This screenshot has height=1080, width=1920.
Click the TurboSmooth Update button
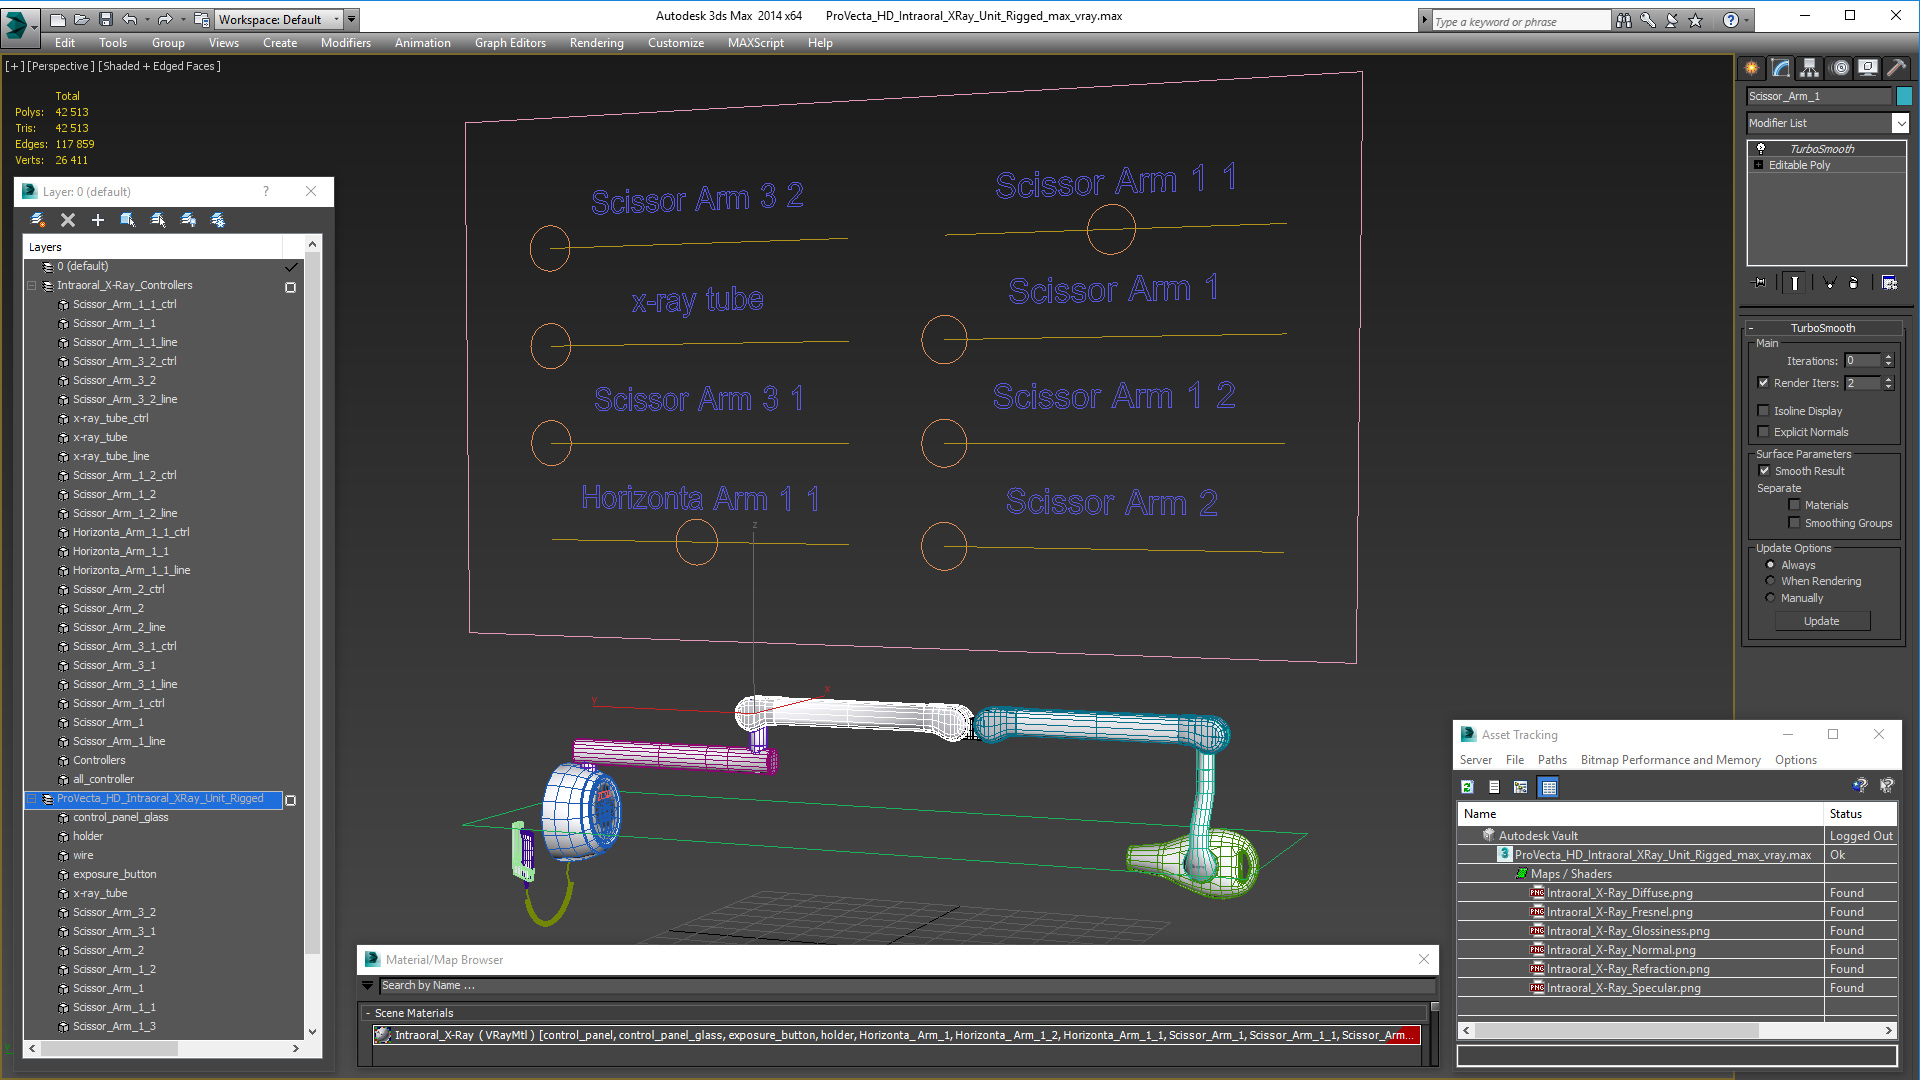(x=1821, y=621)
